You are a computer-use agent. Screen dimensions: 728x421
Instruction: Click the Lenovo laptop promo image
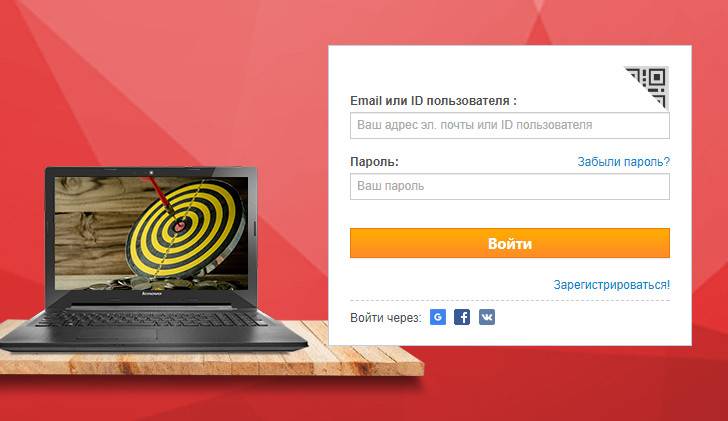point(153,258)
